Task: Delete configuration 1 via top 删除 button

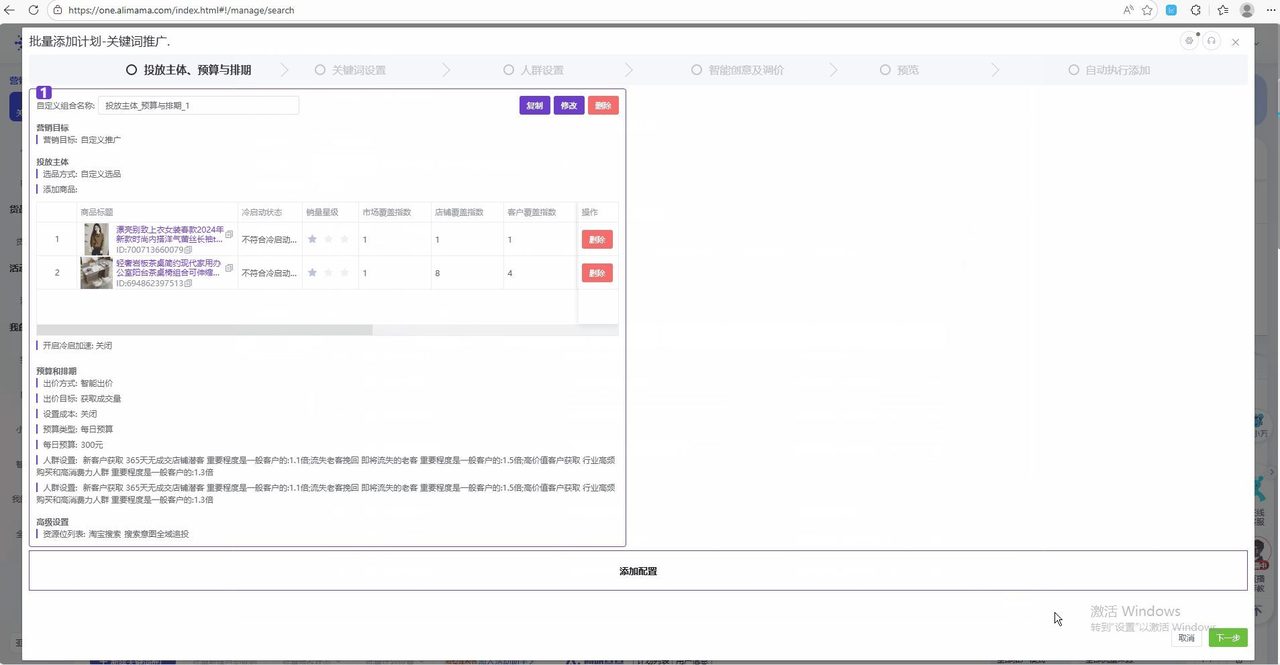Action: (603, 105)
